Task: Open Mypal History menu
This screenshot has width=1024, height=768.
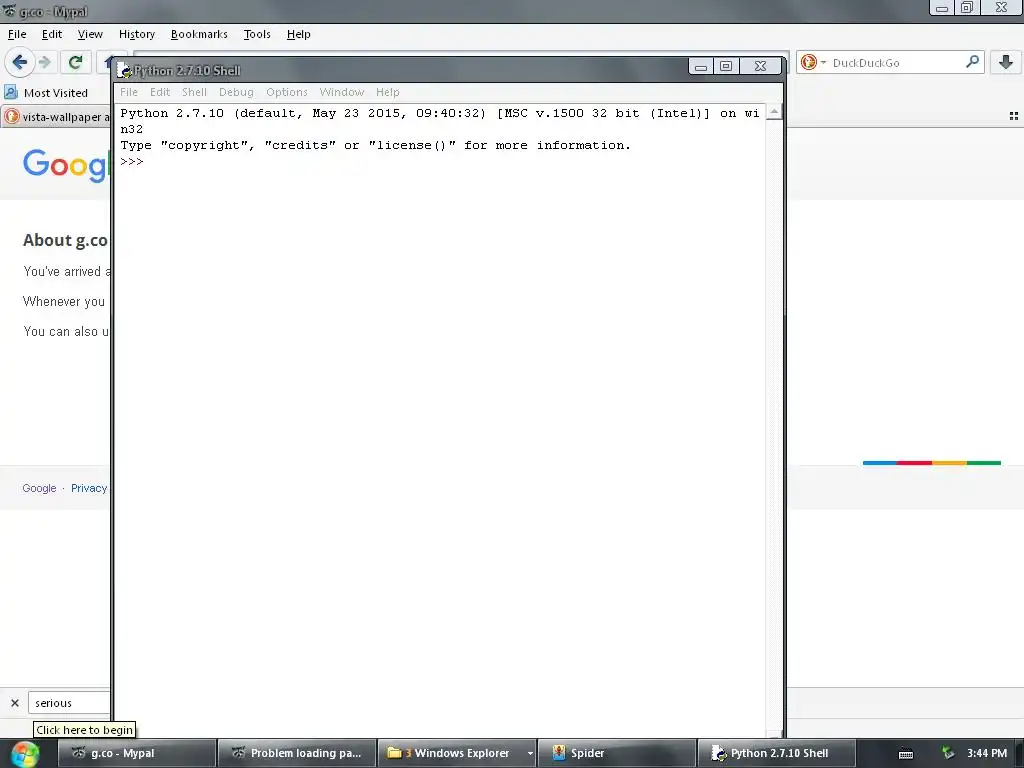Action: point(136,34)
